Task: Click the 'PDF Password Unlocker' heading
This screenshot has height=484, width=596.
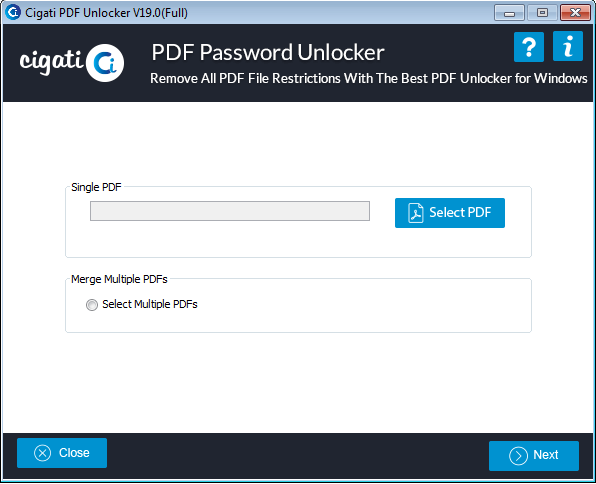Action: [268, 52]
